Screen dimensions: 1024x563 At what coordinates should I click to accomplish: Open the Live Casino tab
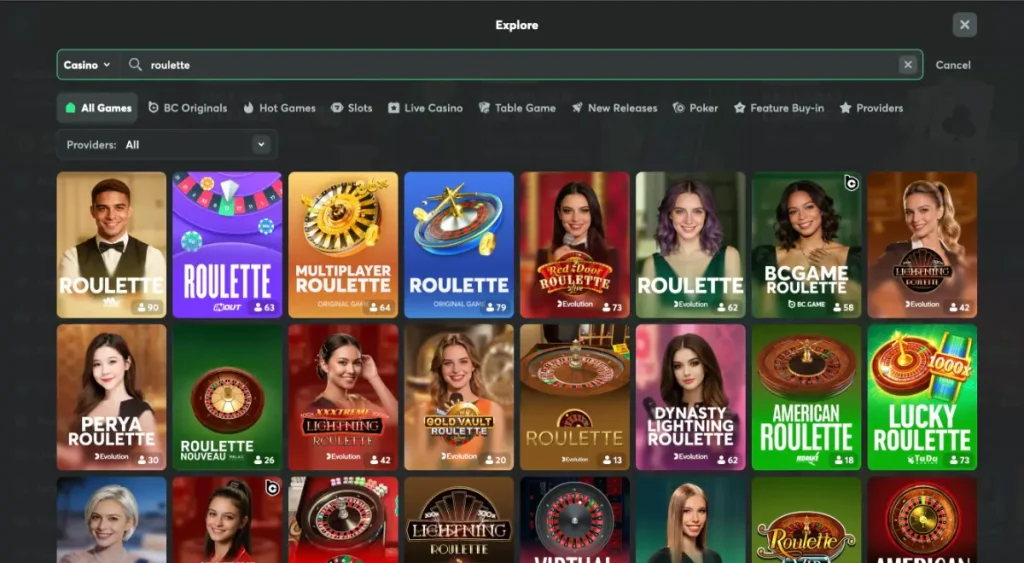425,108
